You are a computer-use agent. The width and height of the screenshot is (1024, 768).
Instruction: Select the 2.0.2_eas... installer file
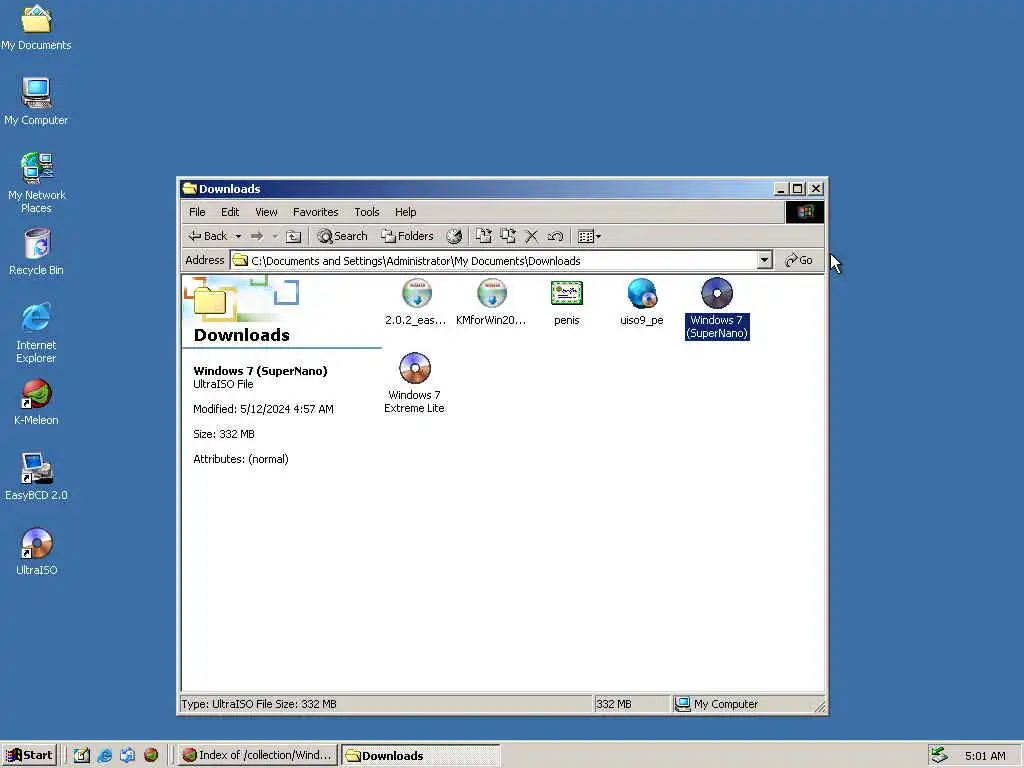point(416,302)
